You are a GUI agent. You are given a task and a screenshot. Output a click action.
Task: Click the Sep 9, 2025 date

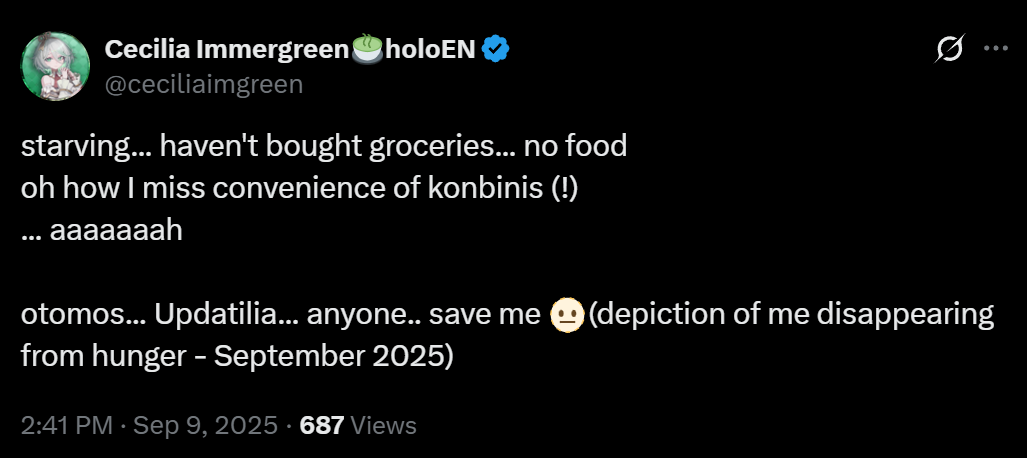204,425
